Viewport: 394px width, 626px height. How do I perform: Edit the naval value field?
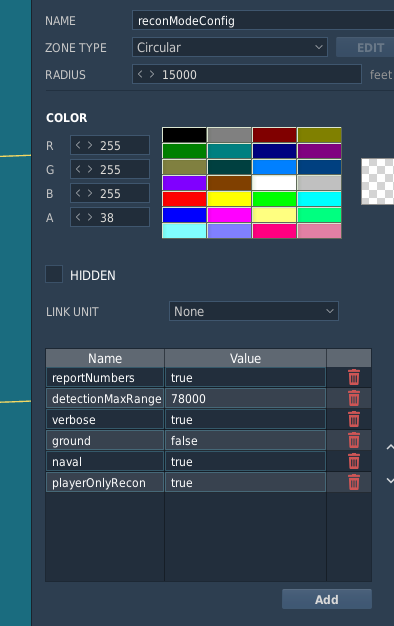[x=246, y=462]
